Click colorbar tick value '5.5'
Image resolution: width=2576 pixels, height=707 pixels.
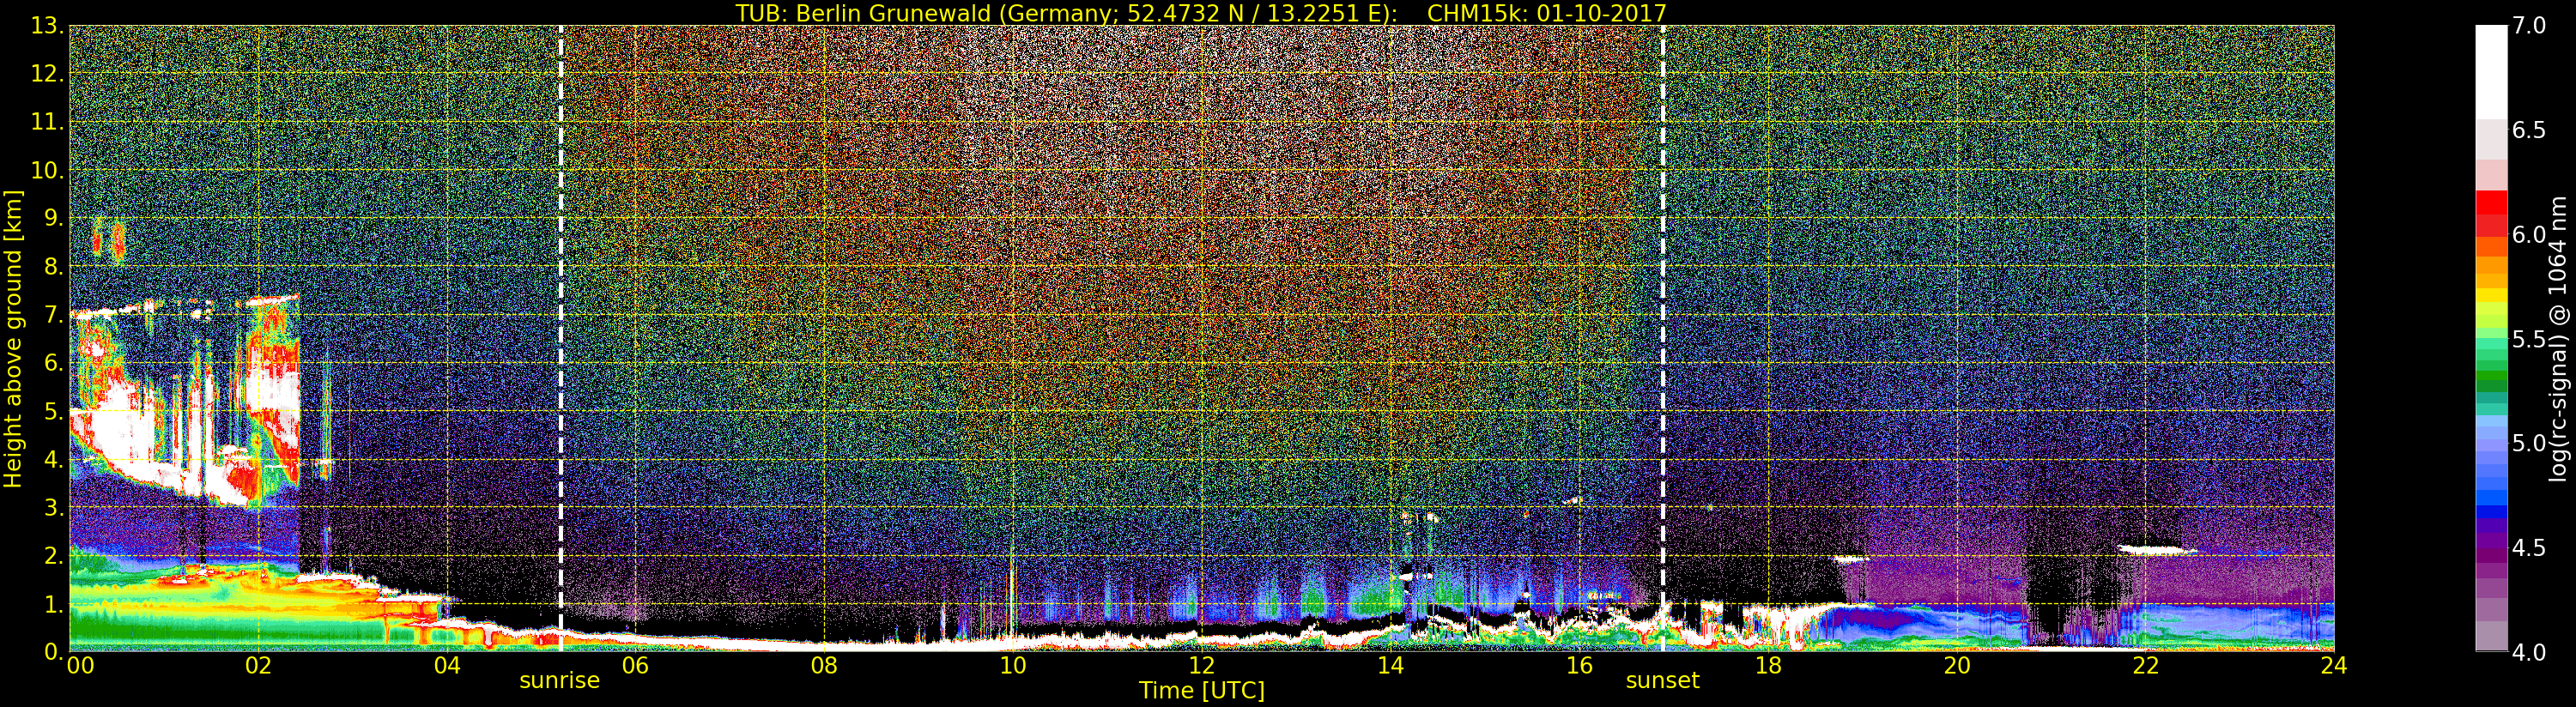point(2529,339)
